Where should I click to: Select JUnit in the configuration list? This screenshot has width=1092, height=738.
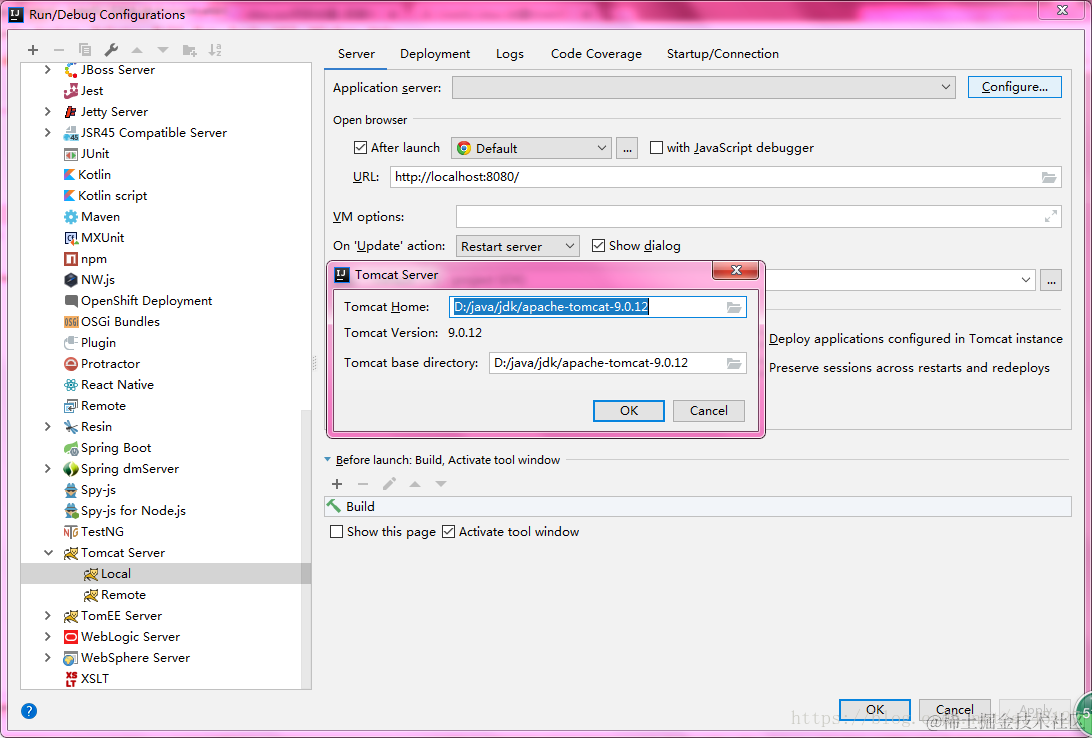[95, 153]
